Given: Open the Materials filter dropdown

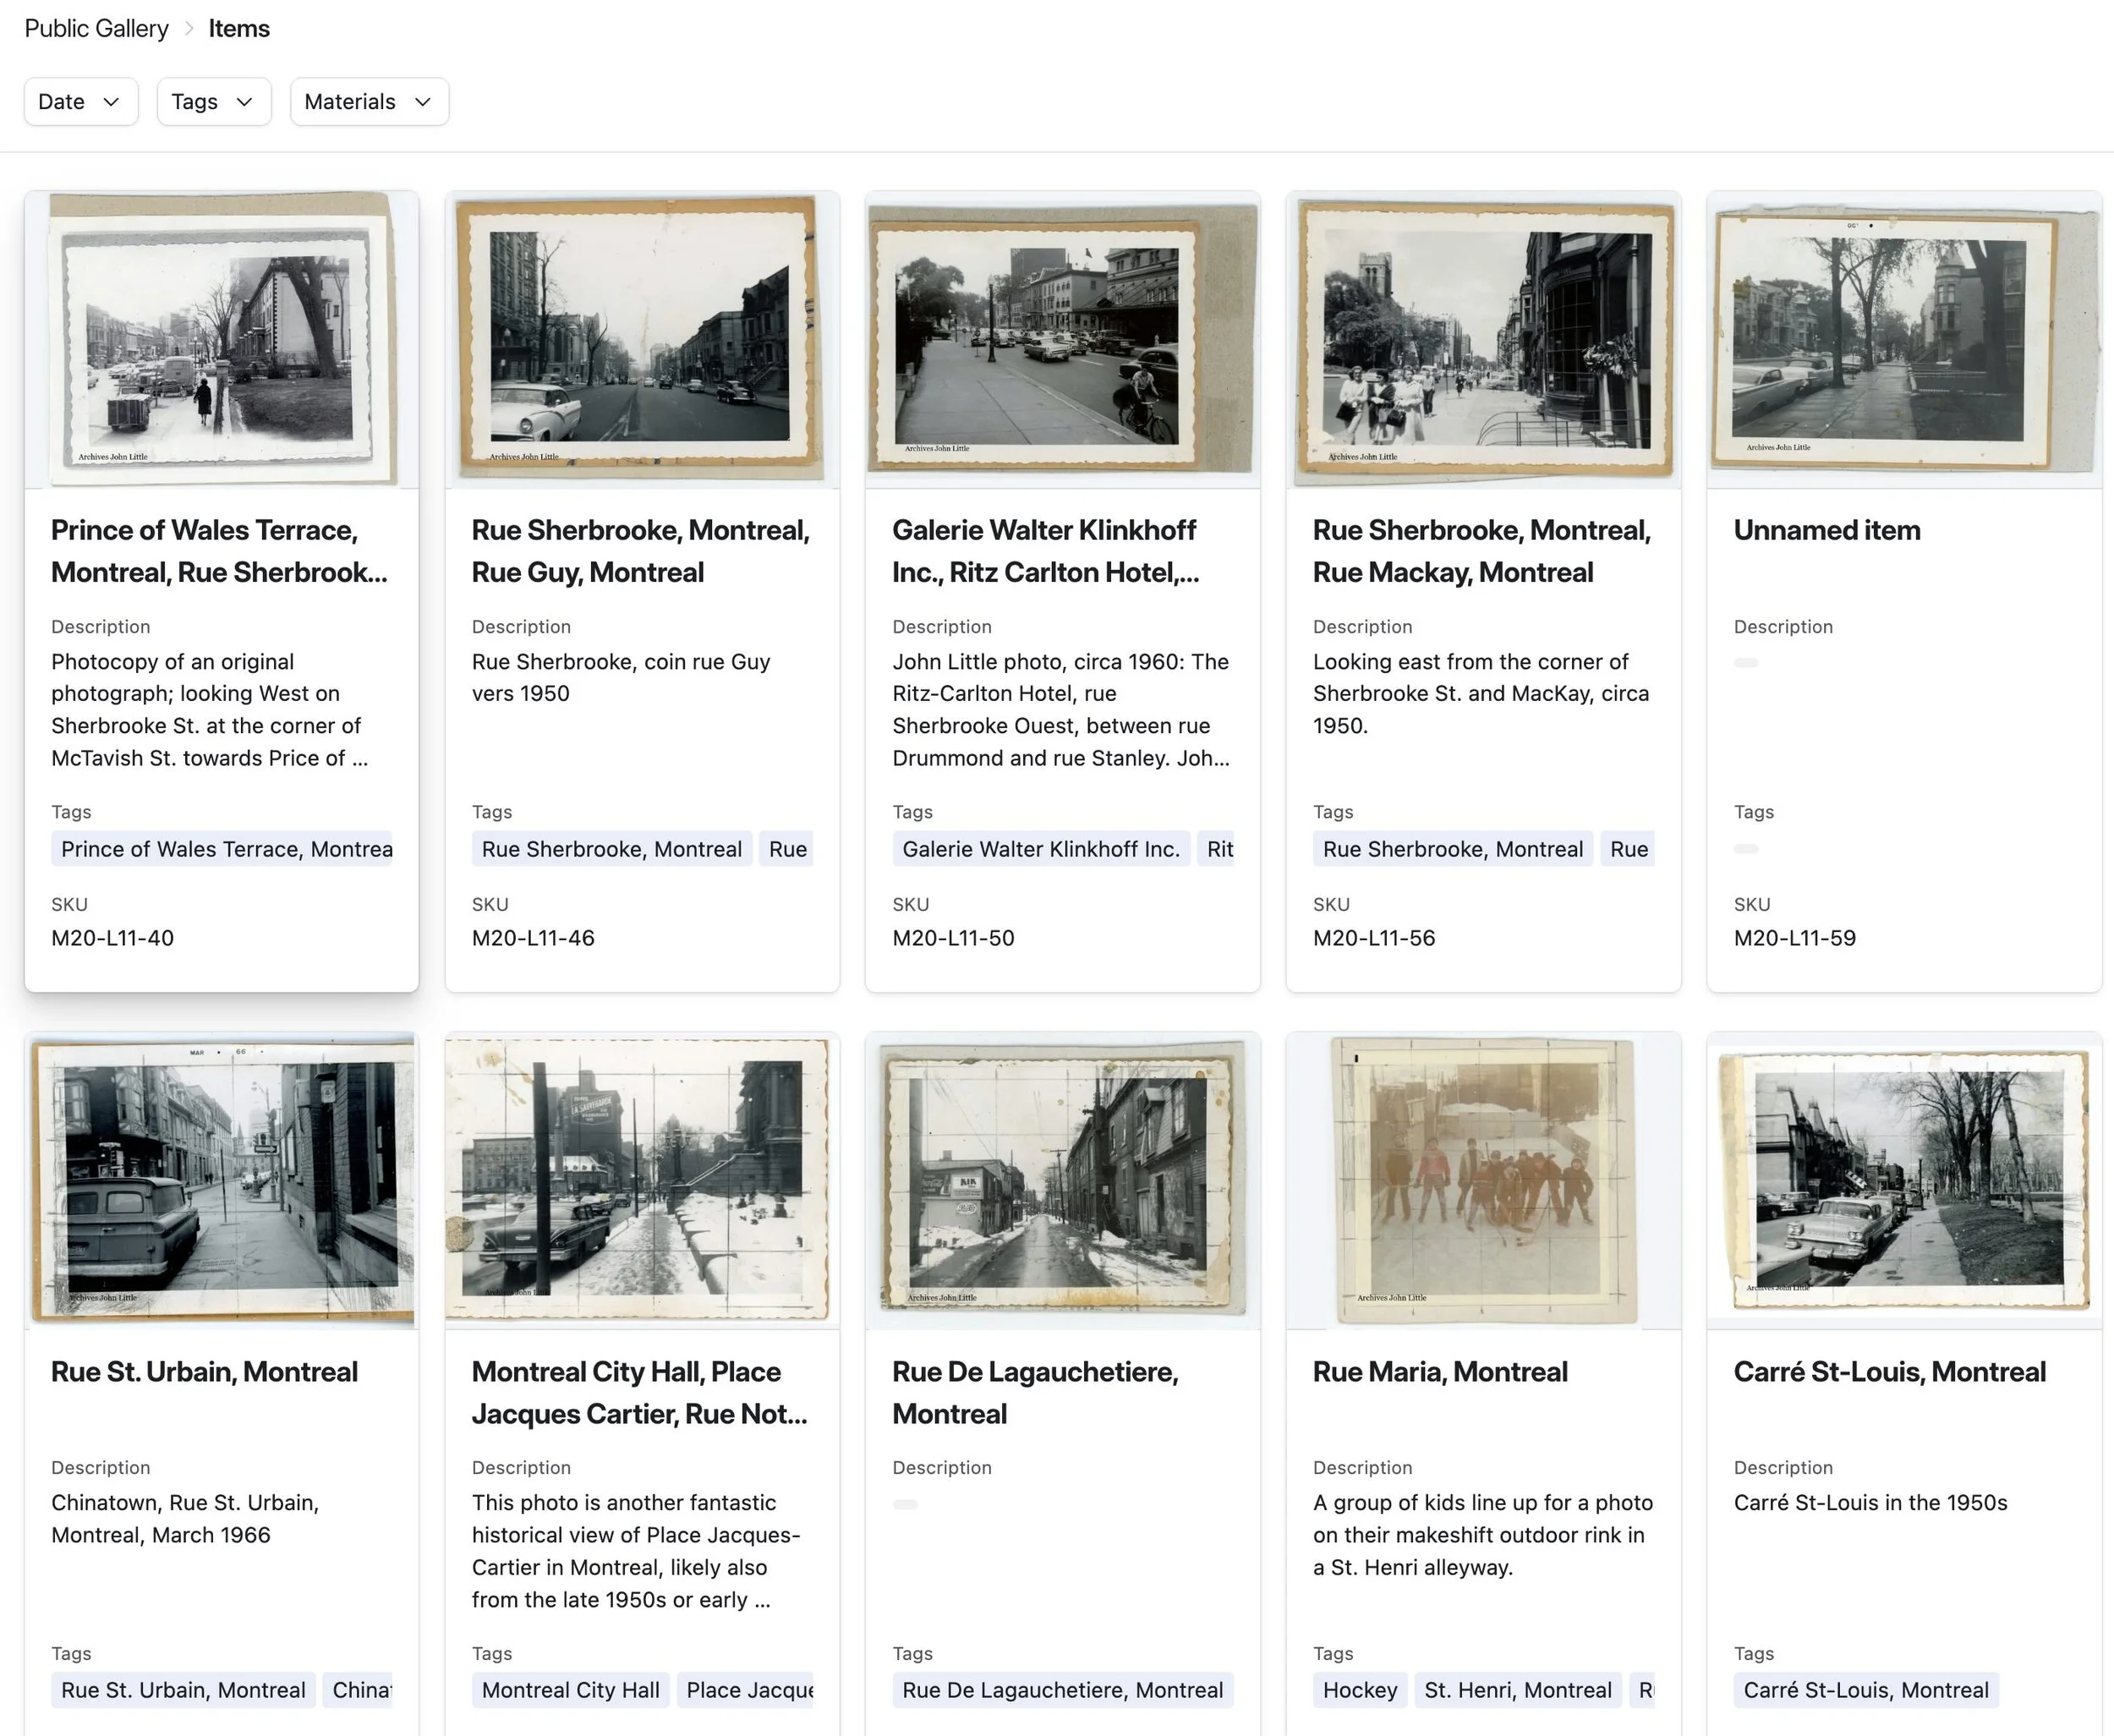Looking at the screenshot, I should pos(368,102).
